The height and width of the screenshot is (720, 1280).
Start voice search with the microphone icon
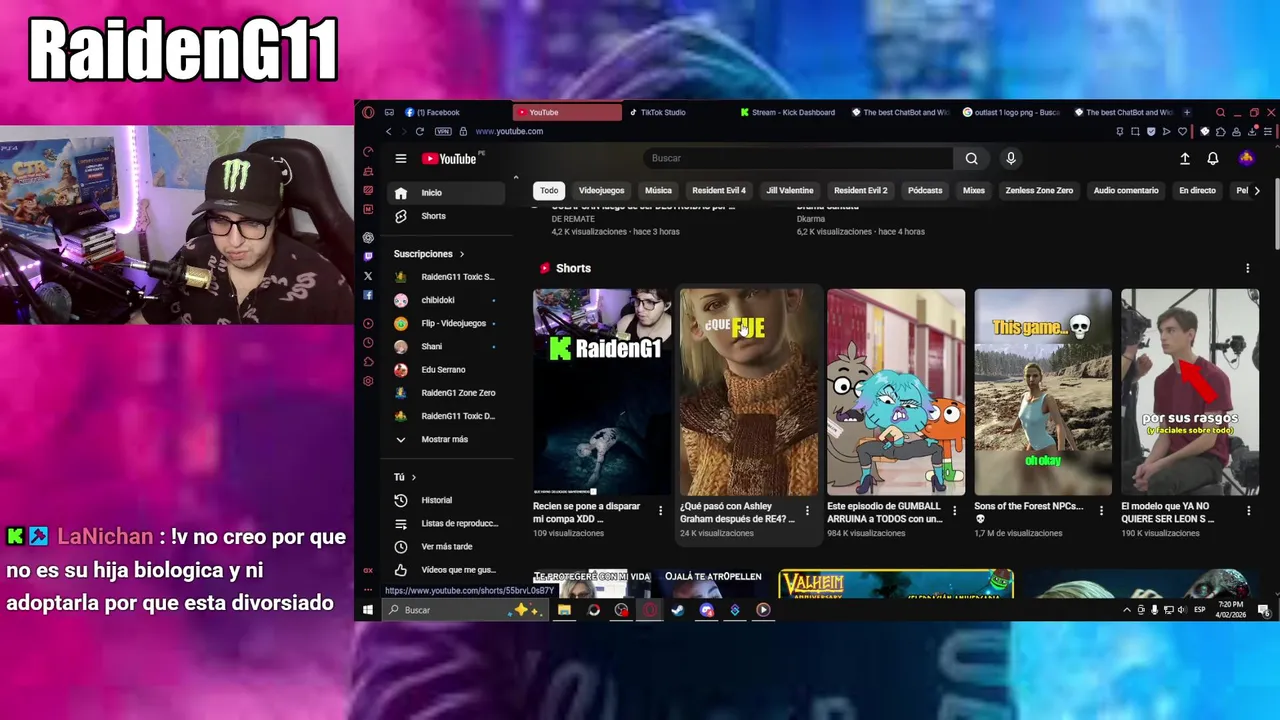point(1011,158)
